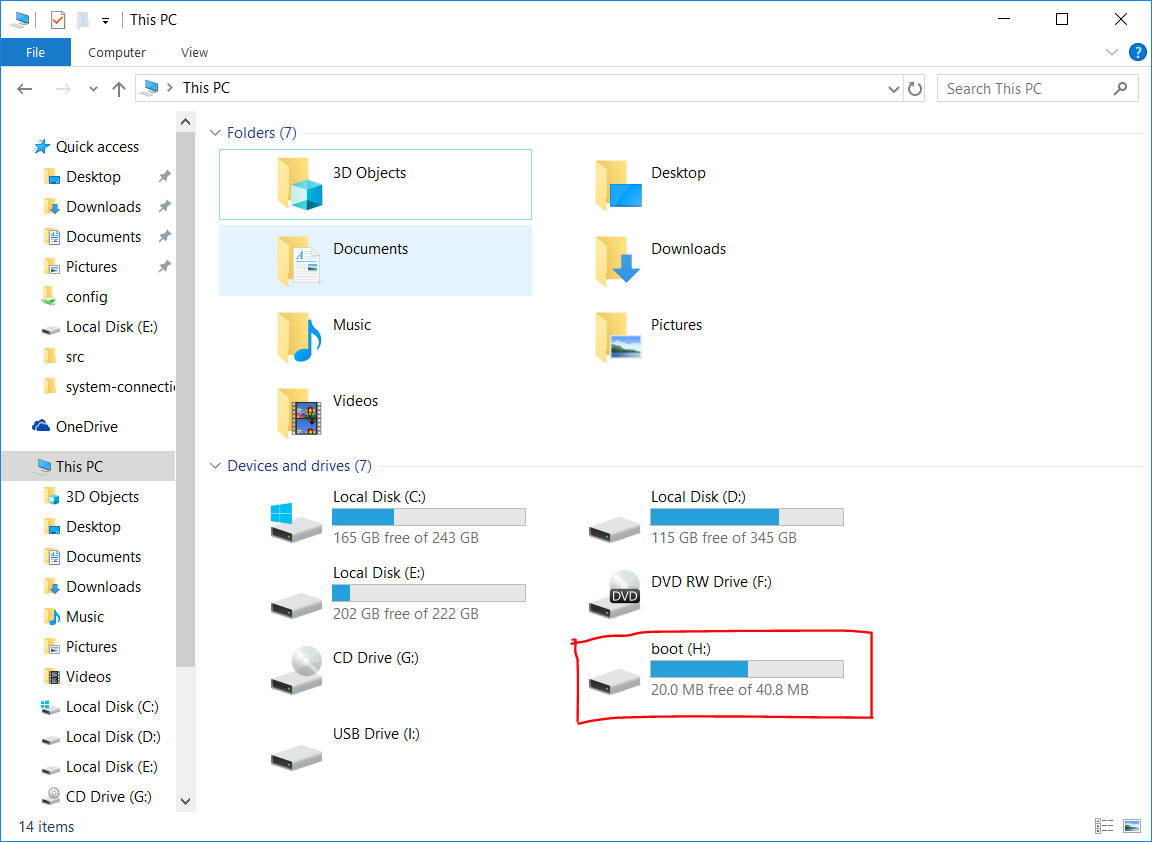This screenshot has height=842, width=1152.
Task: Click the Search This PC field
Action: pos(1037,88)
